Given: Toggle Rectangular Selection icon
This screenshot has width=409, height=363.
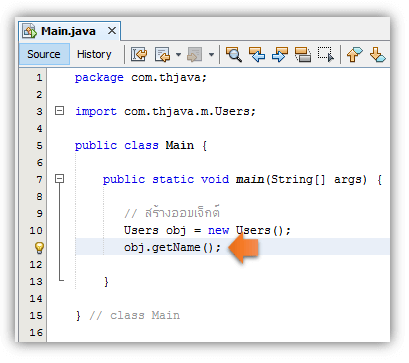Looking at the screenshot, I should coord(326,54).
